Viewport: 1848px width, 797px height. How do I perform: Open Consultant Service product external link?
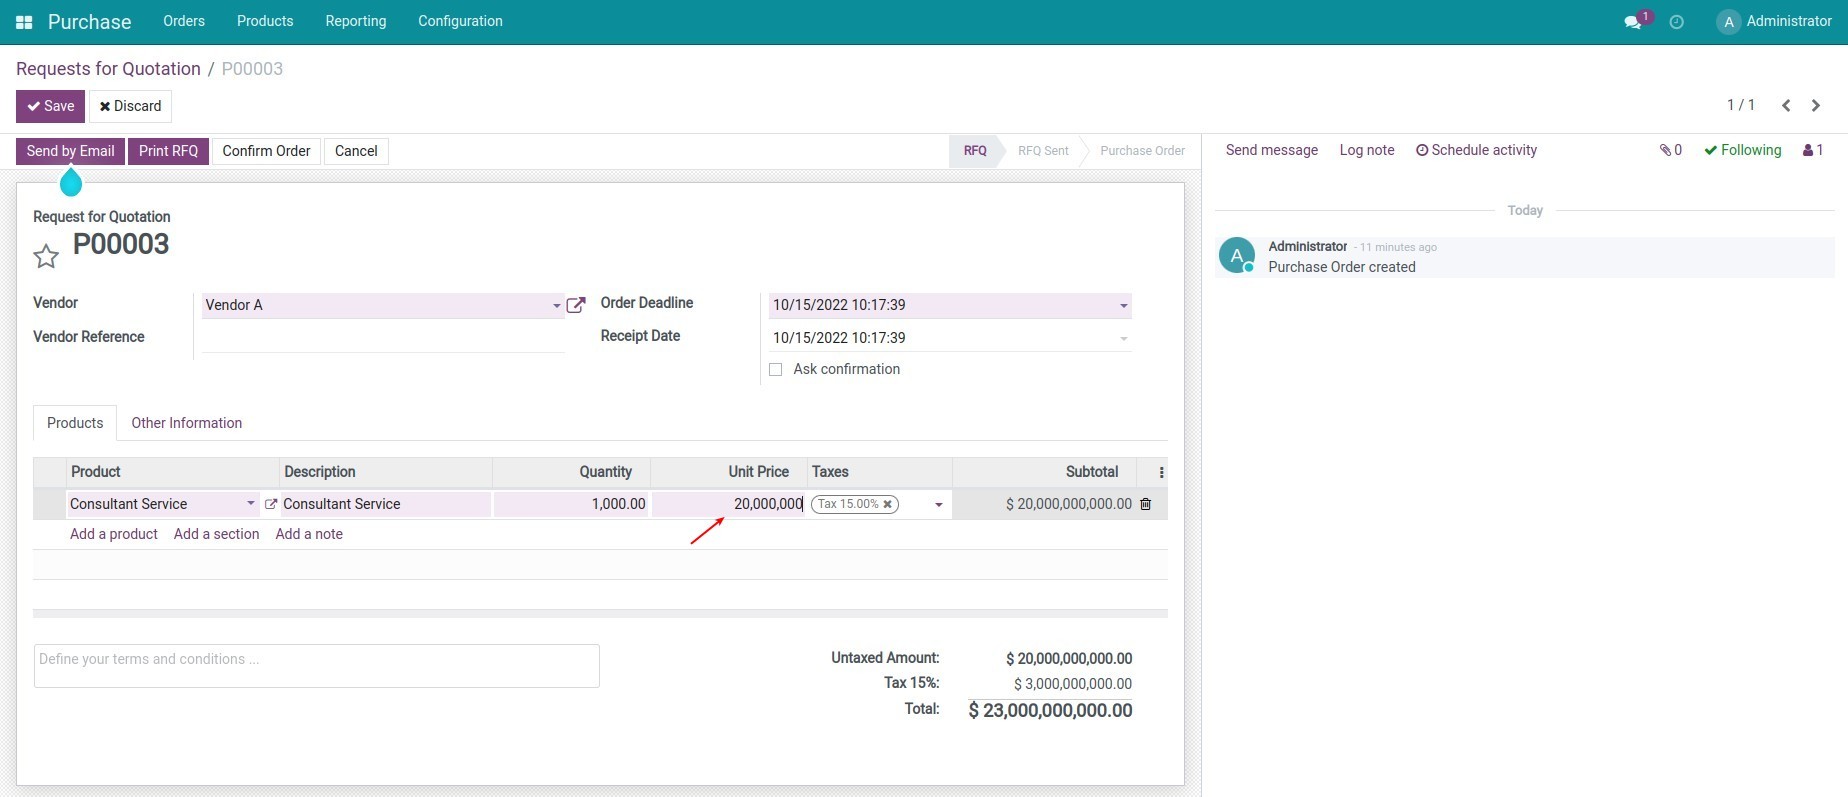270,504
